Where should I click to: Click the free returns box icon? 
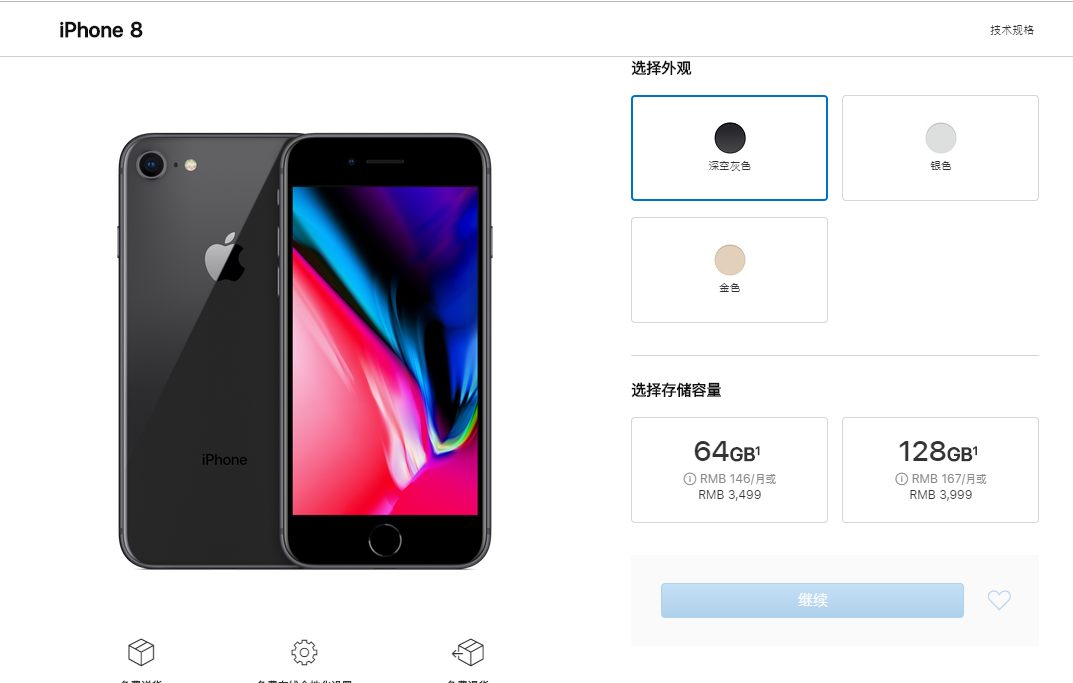tap(468, 652)
